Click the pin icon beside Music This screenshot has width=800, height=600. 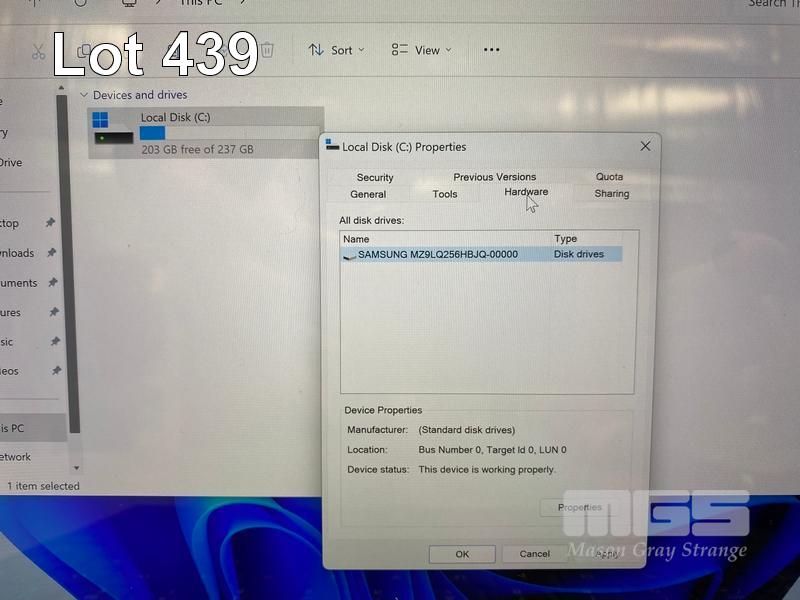point(51,342)
